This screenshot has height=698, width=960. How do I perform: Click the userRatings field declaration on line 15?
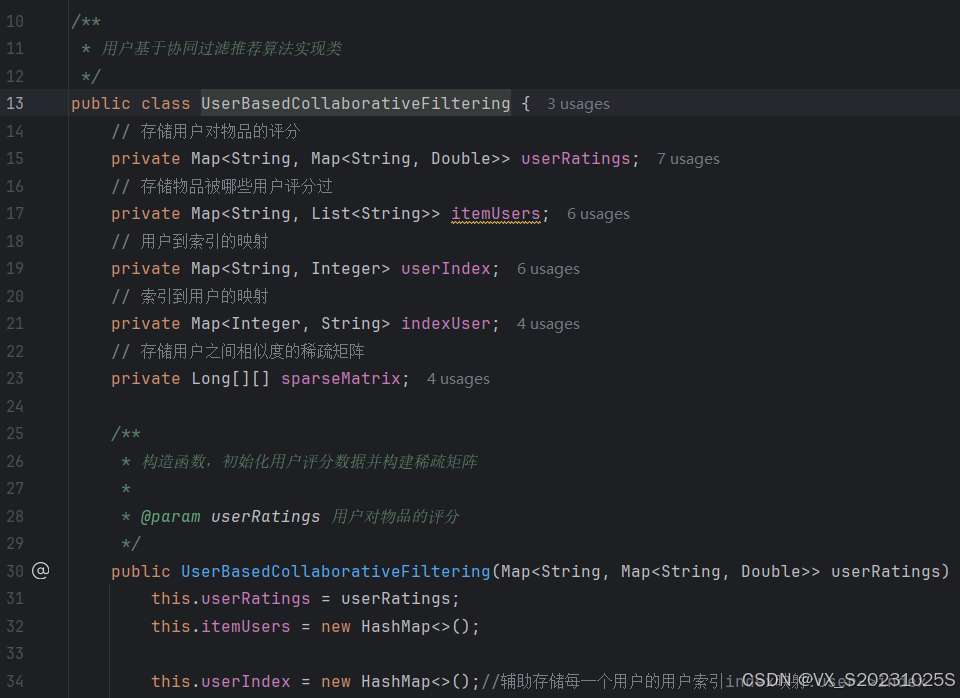tap(575, 159)
